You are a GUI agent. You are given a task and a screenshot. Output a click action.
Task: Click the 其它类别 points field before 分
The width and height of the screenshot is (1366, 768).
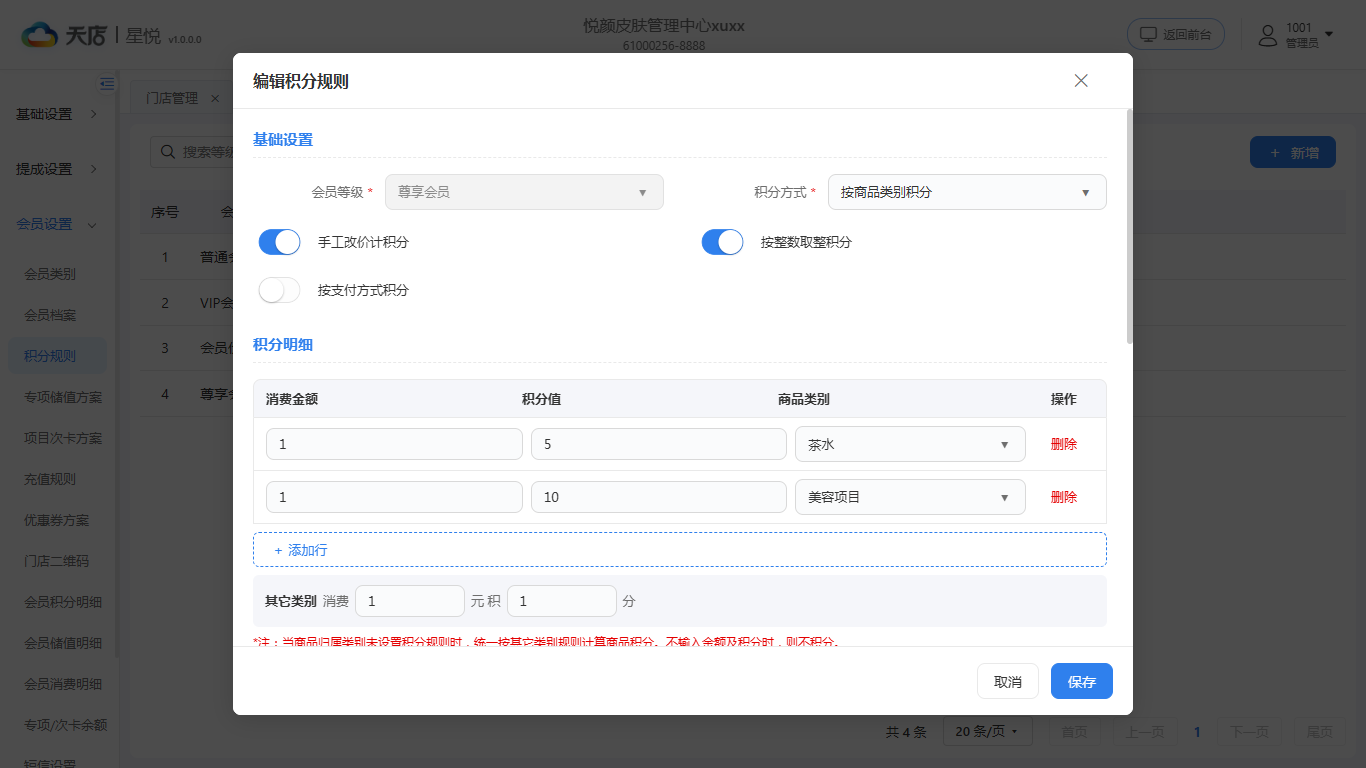pos(562,601)
